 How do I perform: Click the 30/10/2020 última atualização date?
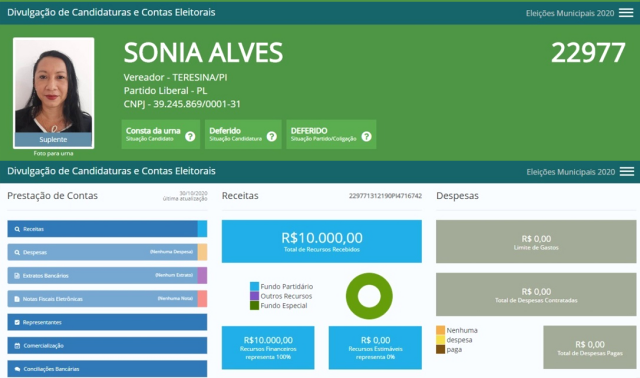click(x=185, y=196)
